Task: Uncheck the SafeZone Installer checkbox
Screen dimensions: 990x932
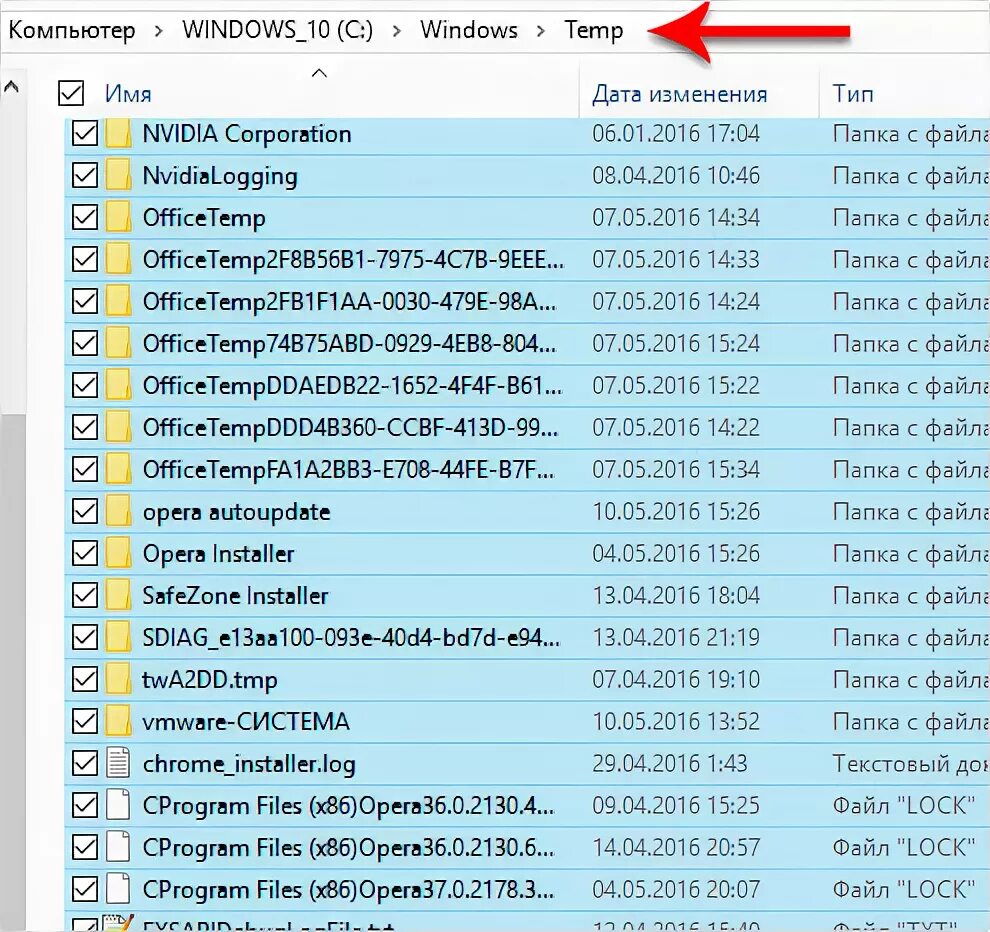Action: click(x=85, y=595)
